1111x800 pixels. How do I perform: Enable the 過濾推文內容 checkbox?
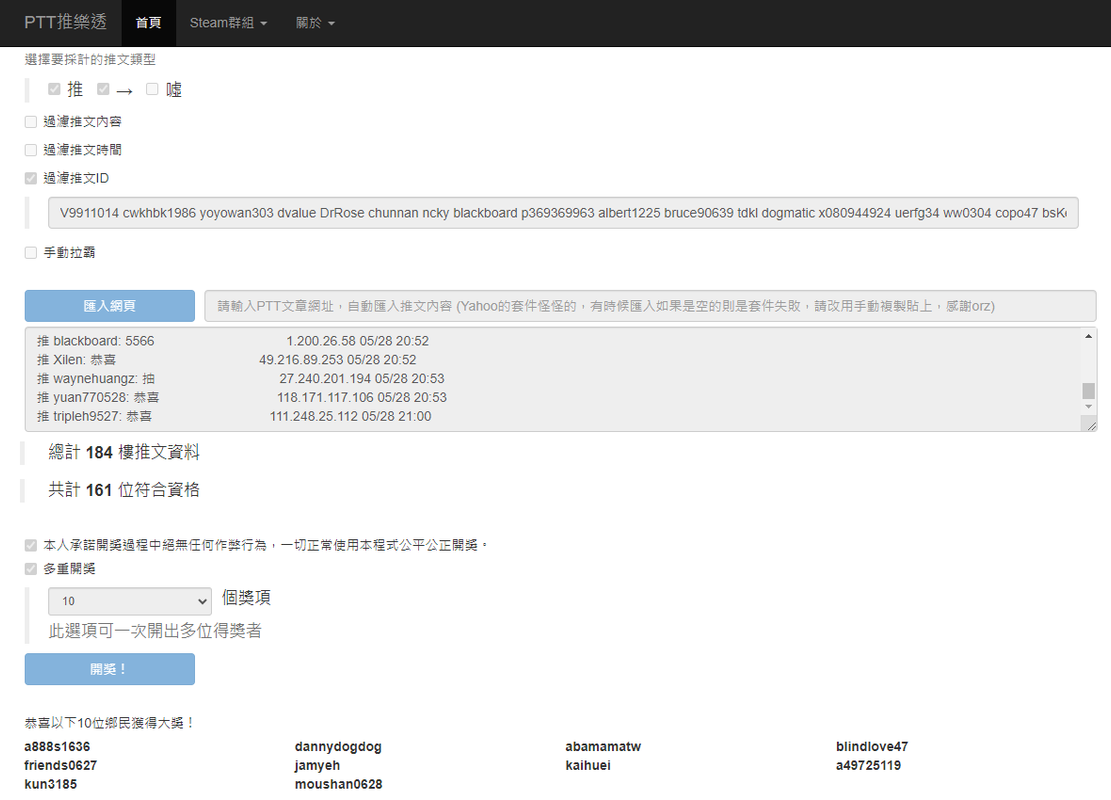(30, 122)
